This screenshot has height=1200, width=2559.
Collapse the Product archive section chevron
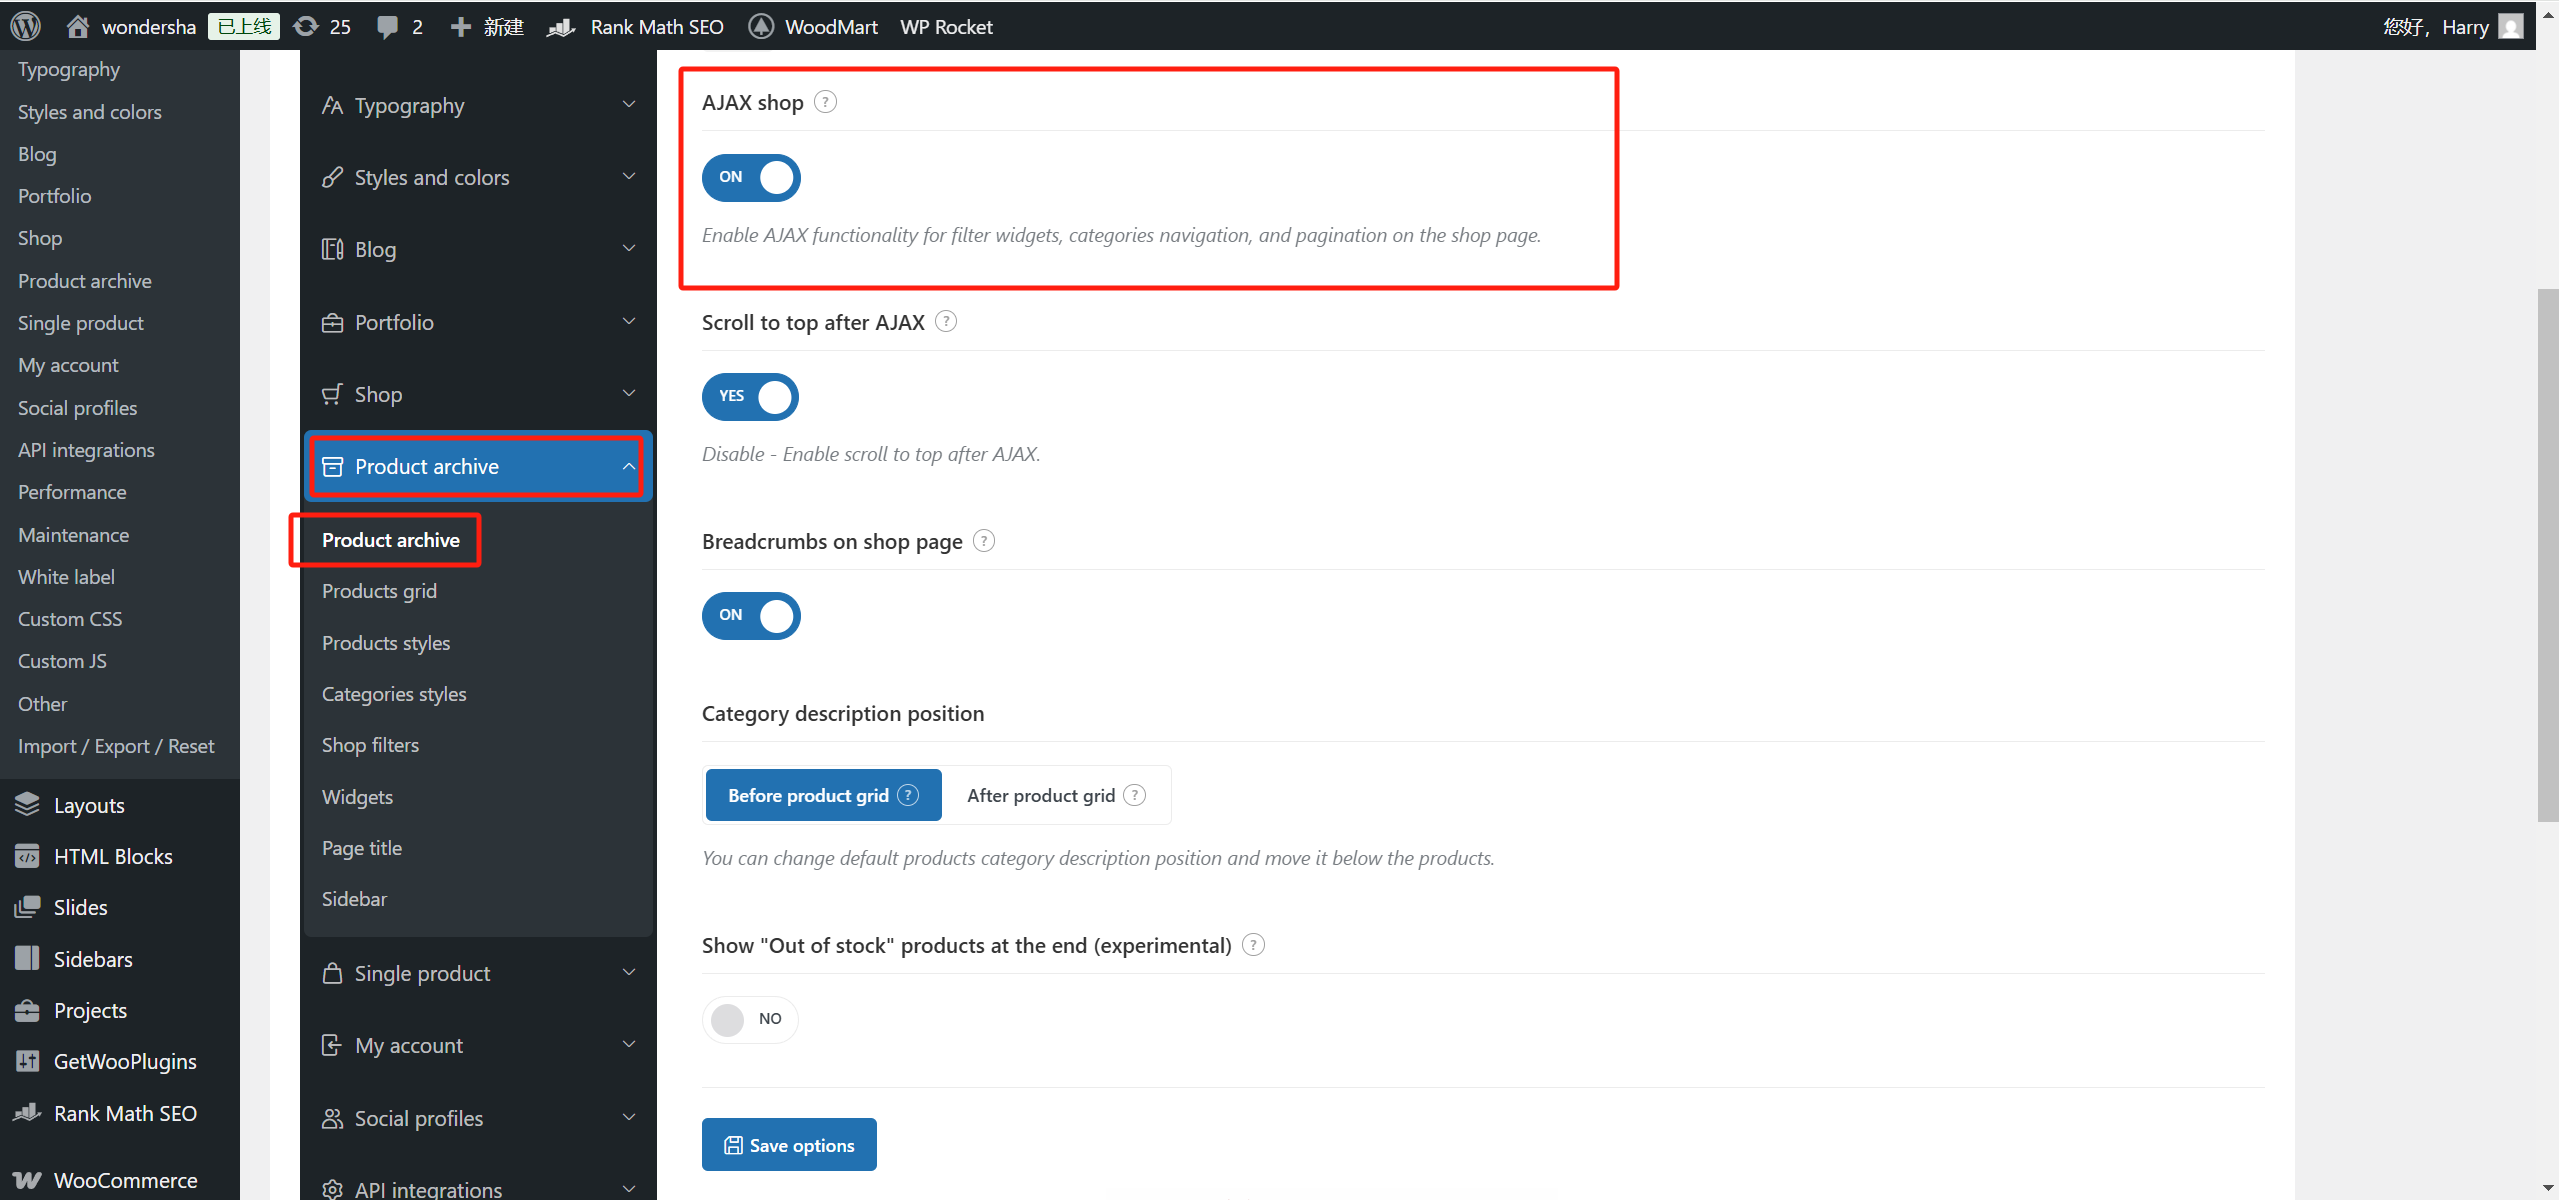(628, 466)
